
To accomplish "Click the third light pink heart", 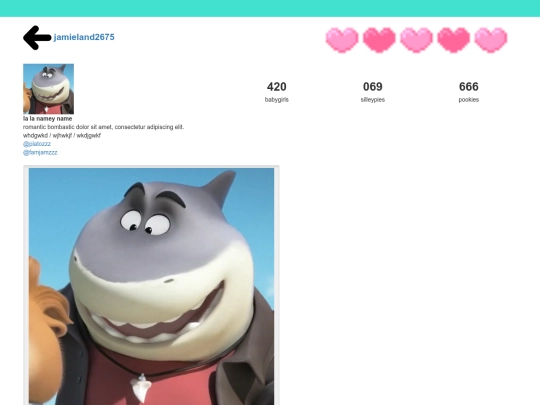I will [416, 40].
